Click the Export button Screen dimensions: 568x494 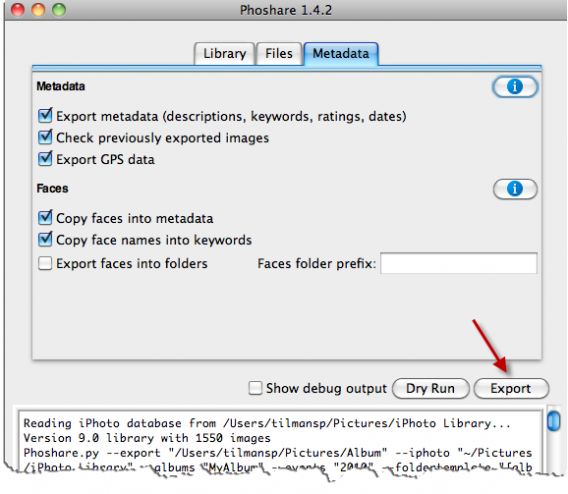click(x=511, y=389)
